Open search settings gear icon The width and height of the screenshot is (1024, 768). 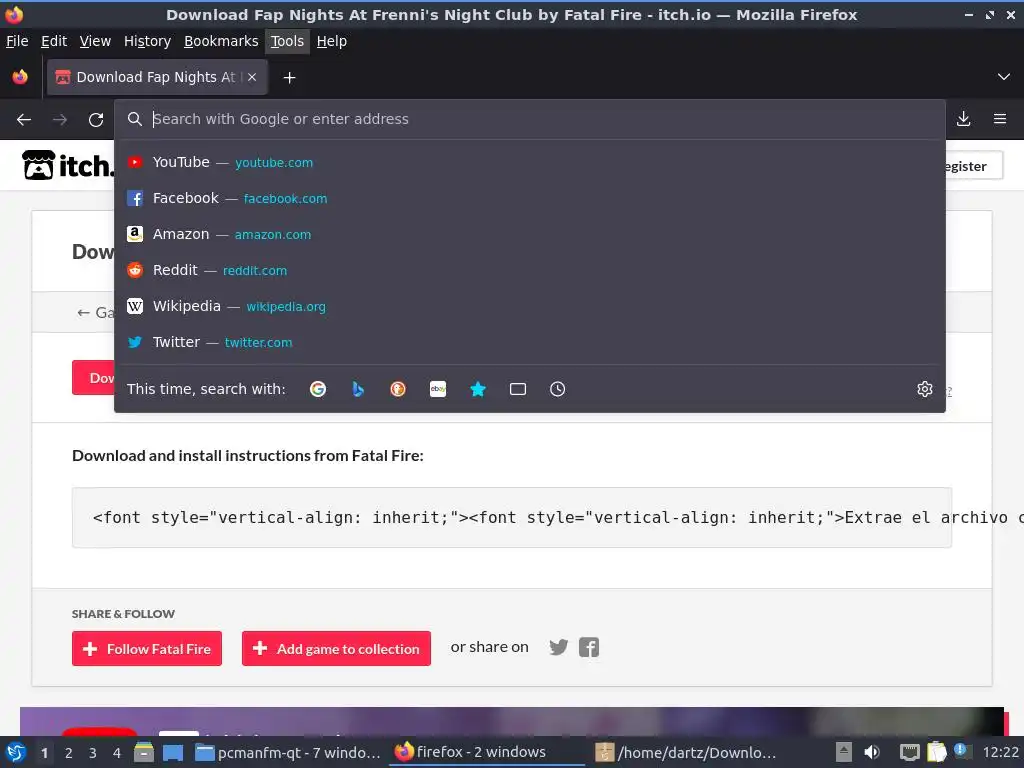pos(925,389)
